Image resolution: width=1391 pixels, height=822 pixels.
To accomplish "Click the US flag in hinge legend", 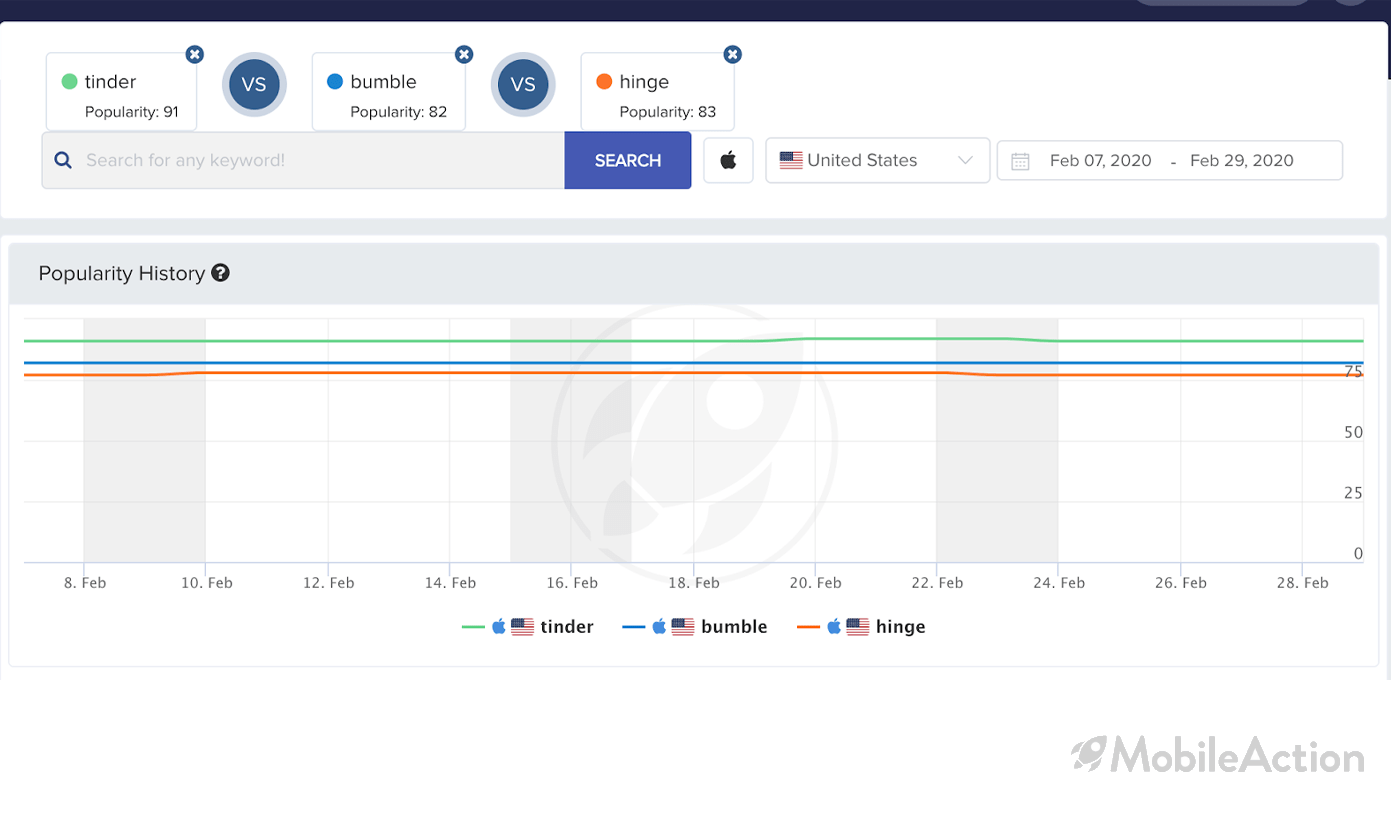I will point(858,627).
